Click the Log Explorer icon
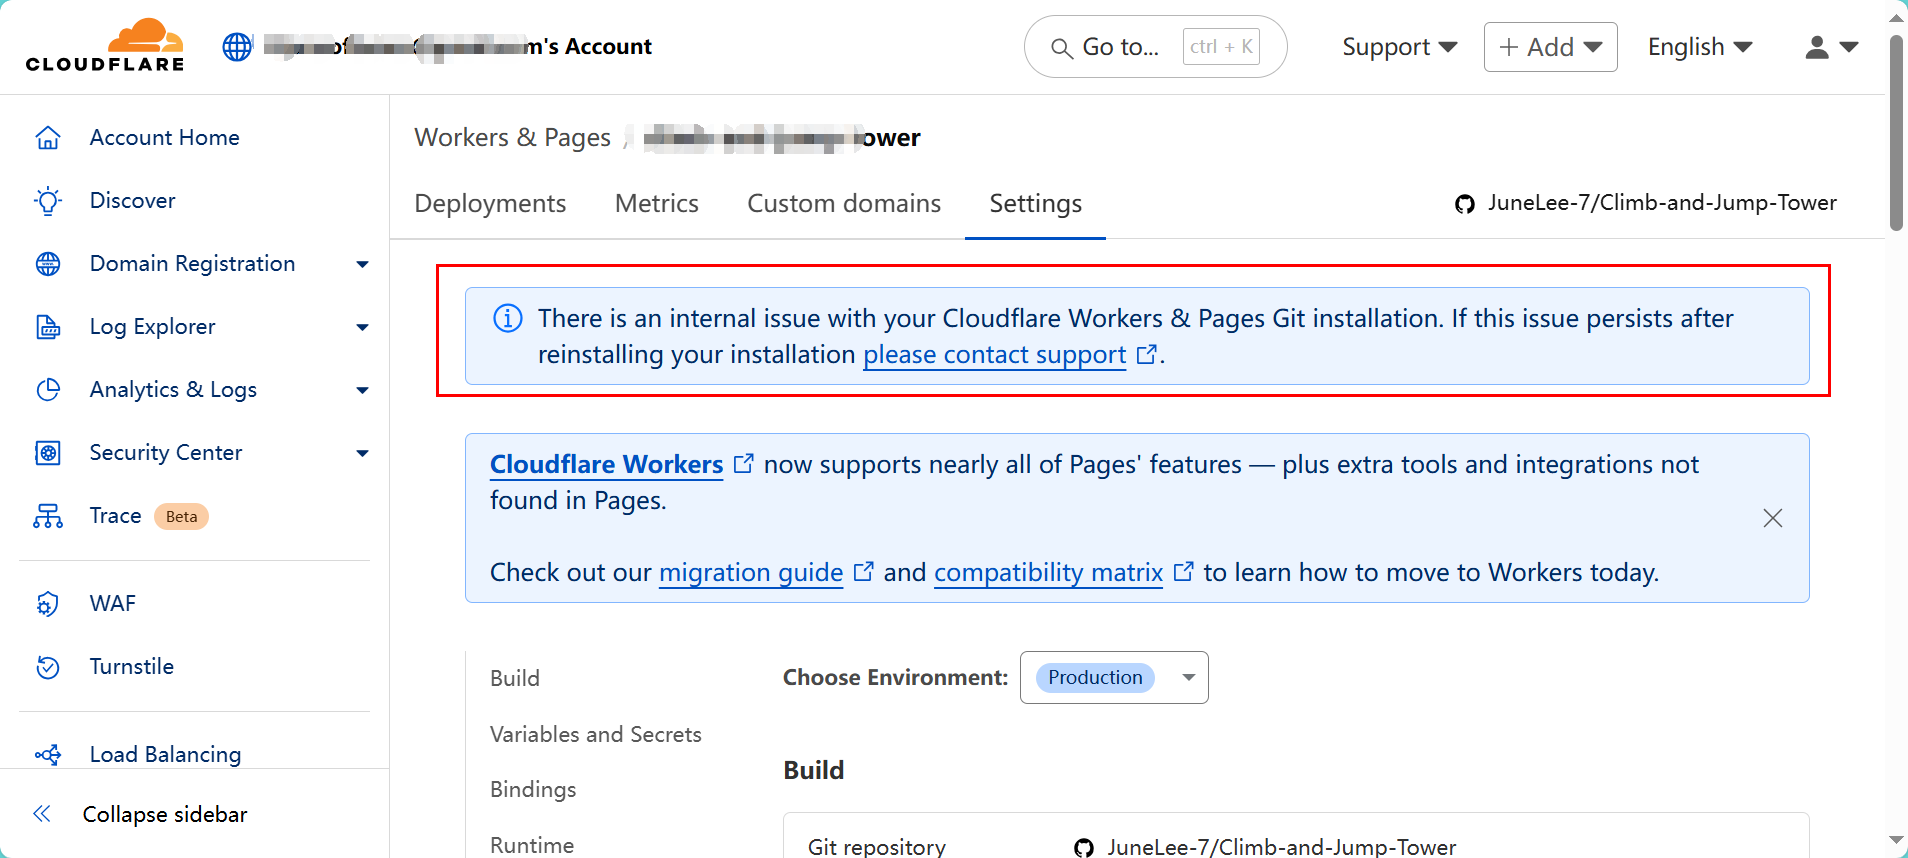The width and height of the screenshot is (1908, 858). tap(48, 327)
